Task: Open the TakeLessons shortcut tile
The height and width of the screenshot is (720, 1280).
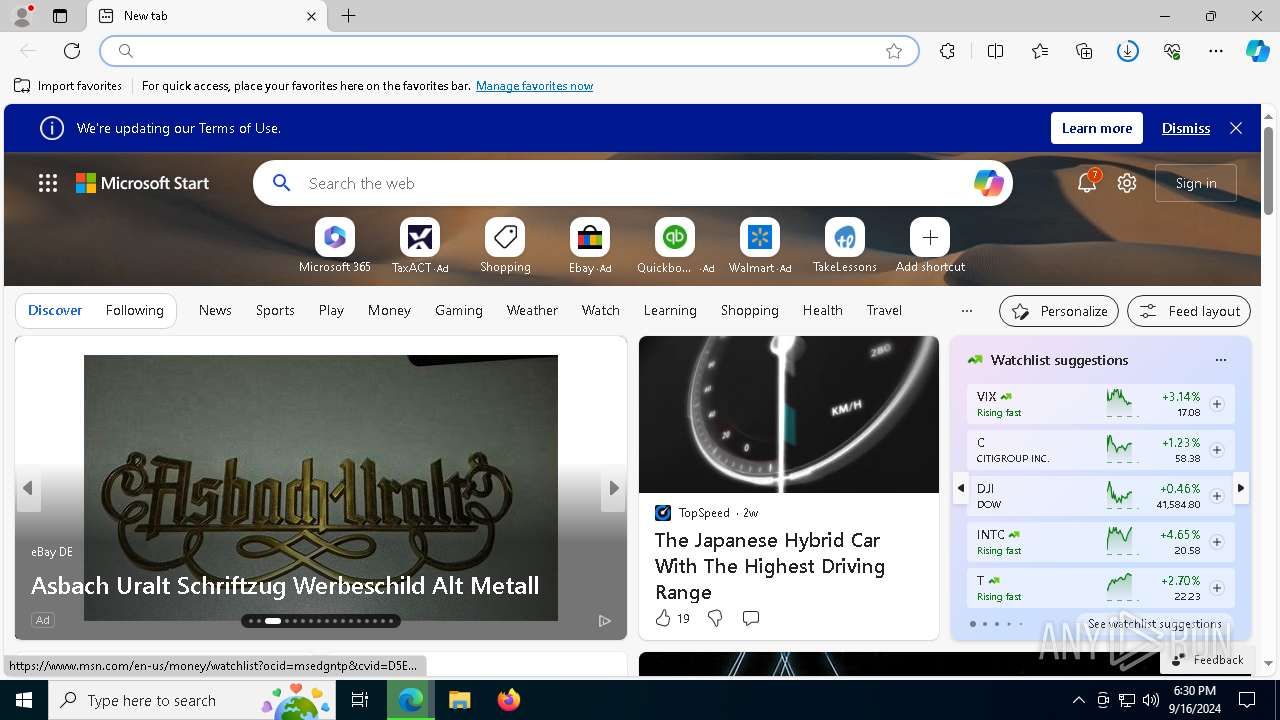Action: coord(845,246)
